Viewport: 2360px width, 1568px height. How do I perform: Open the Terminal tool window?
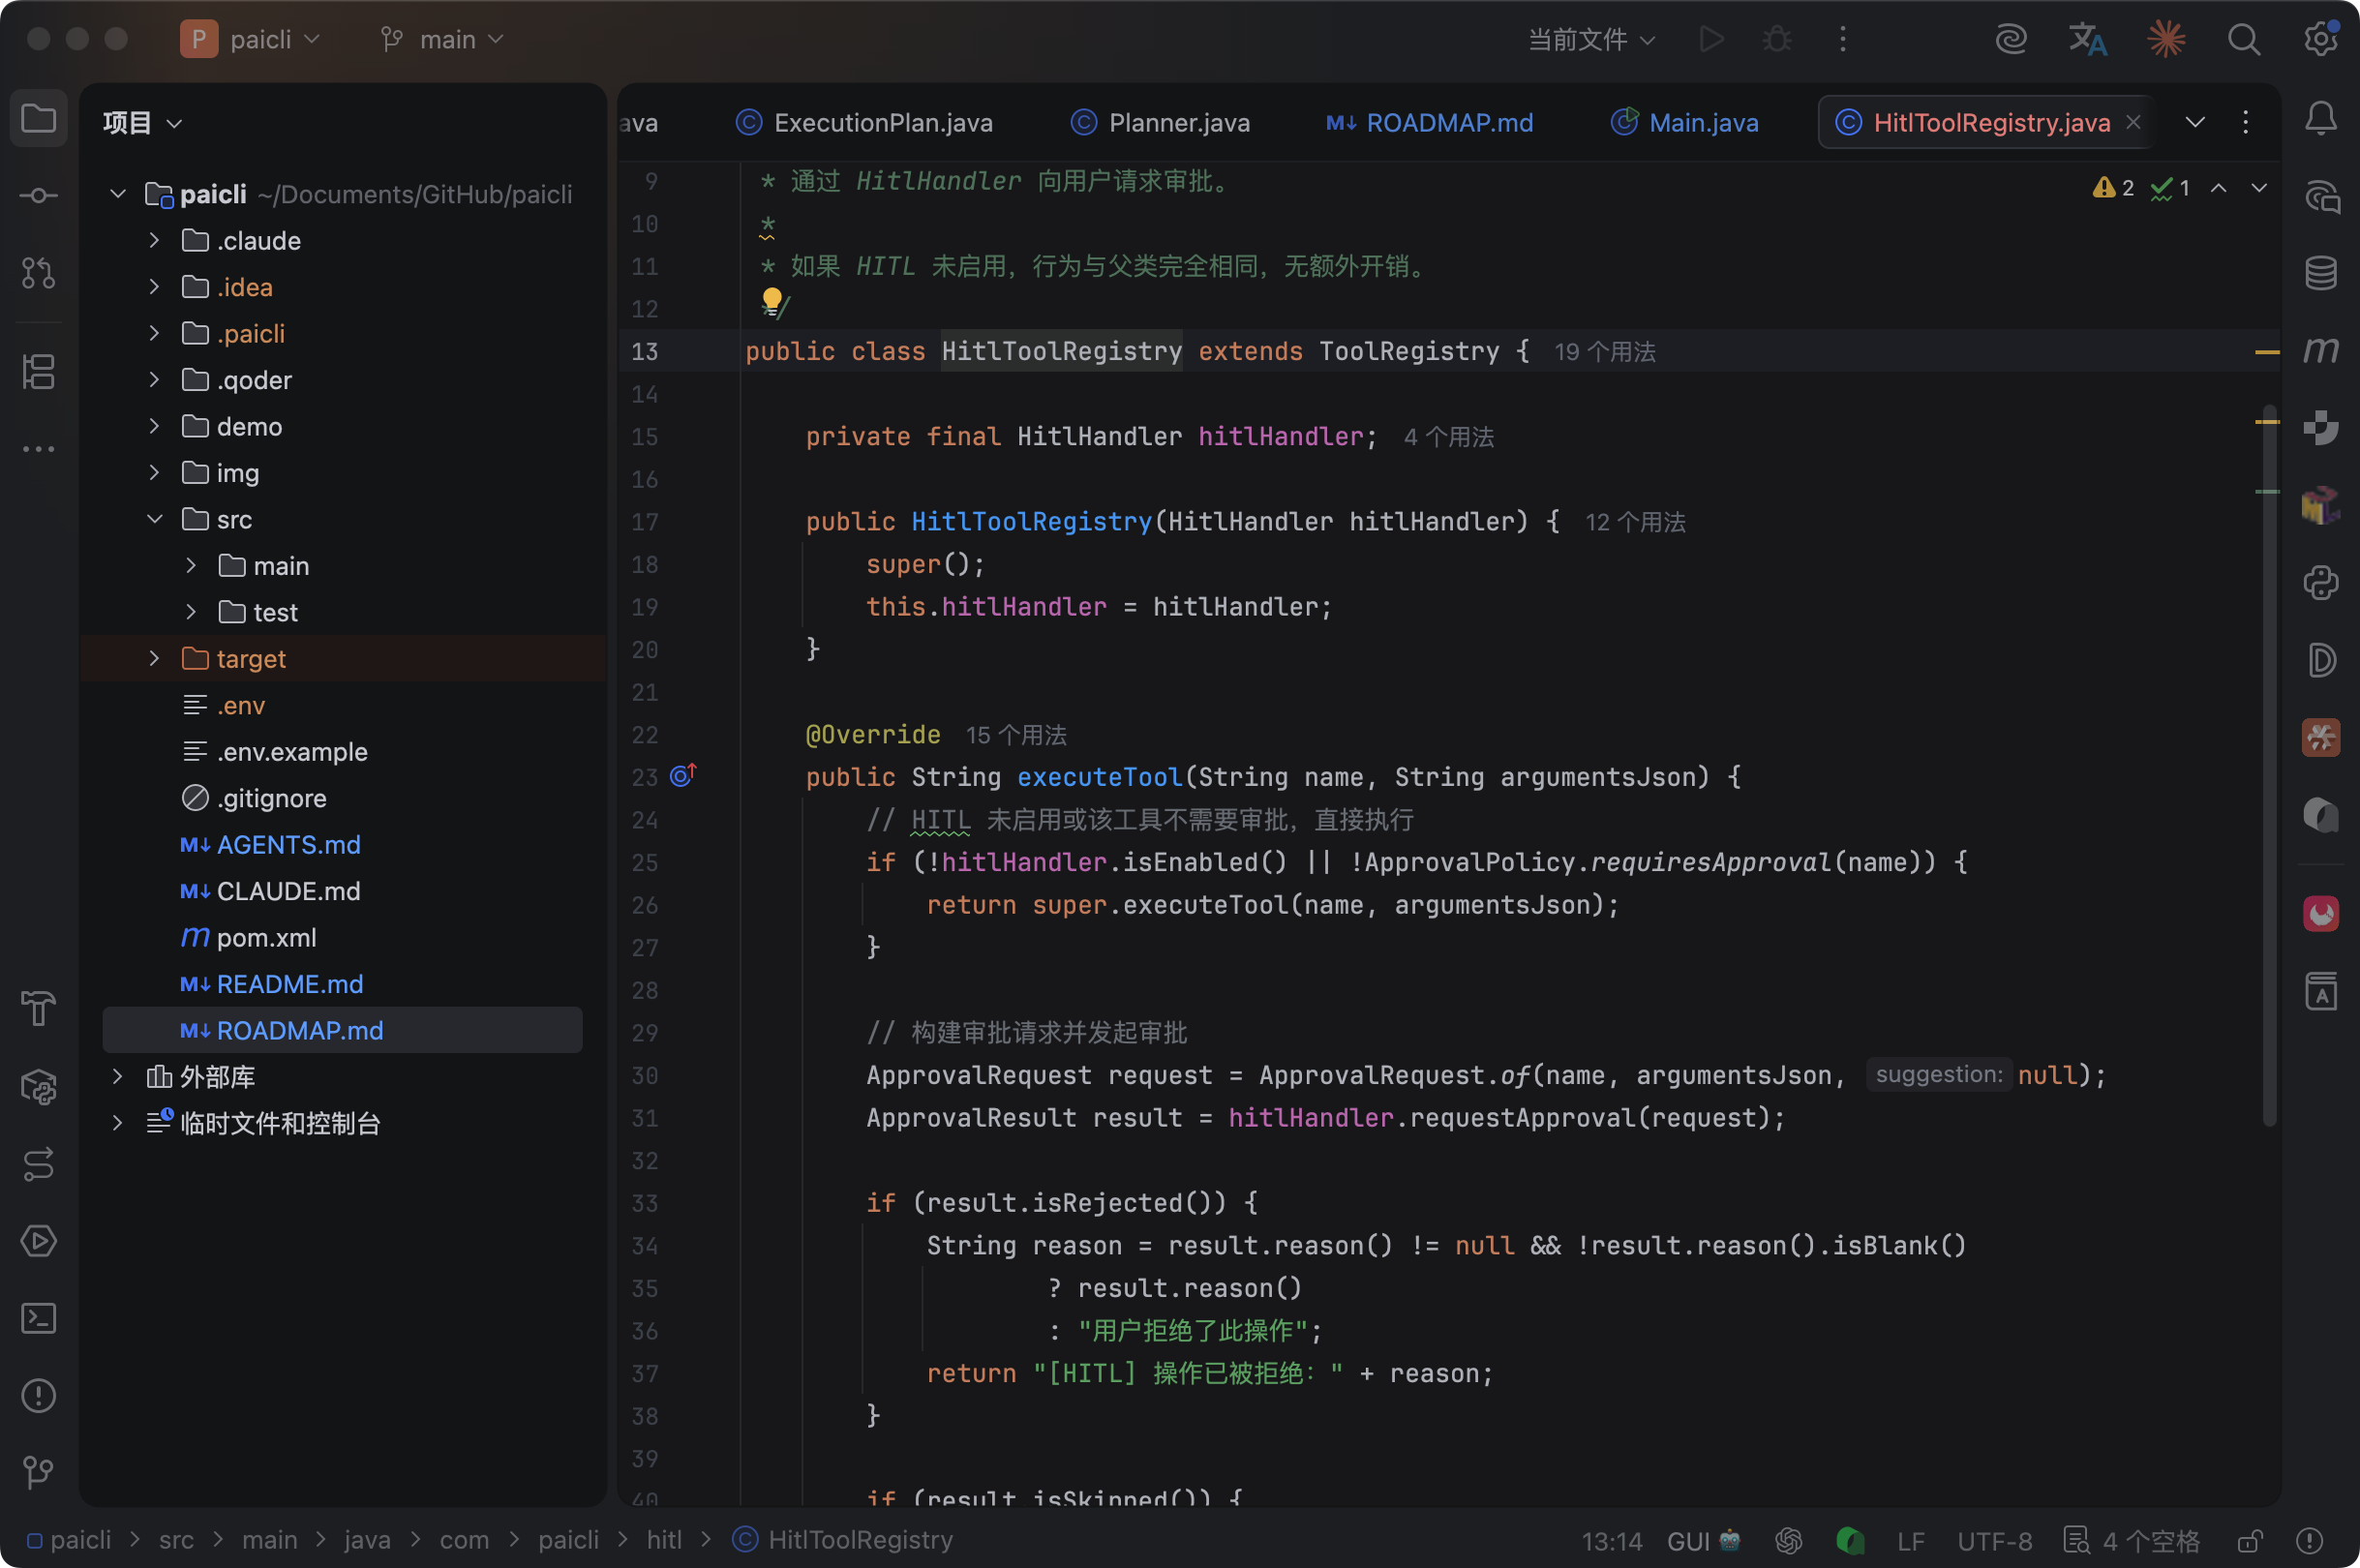38,1318
